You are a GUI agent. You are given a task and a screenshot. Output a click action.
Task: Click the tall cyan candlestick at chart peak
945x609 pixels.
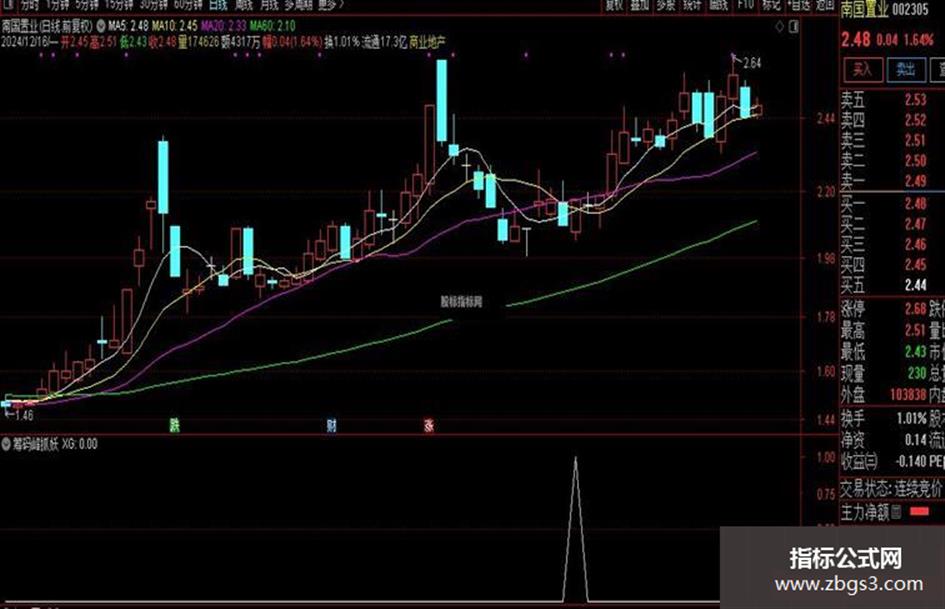click(442, 100)
